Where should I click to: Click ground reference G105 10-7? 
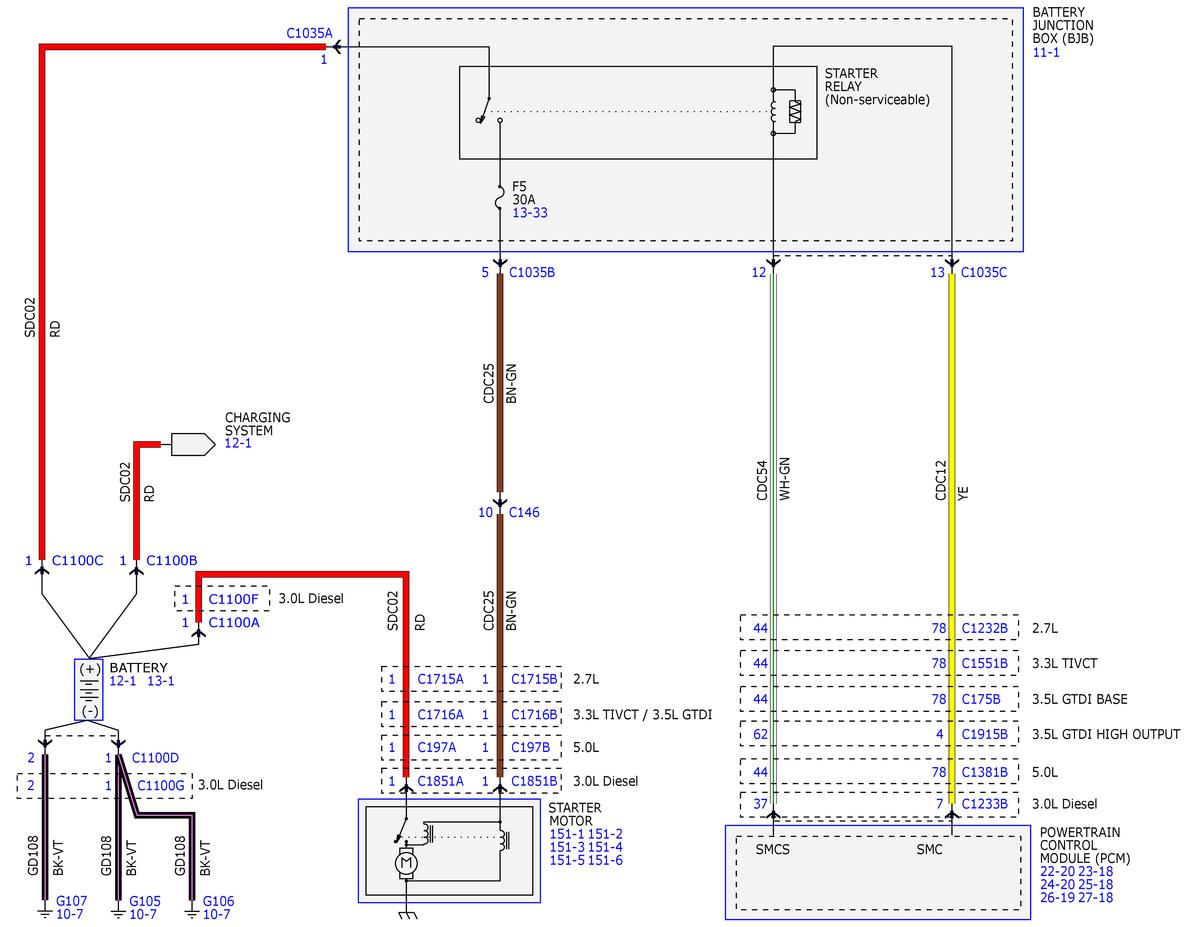[144, 907]
